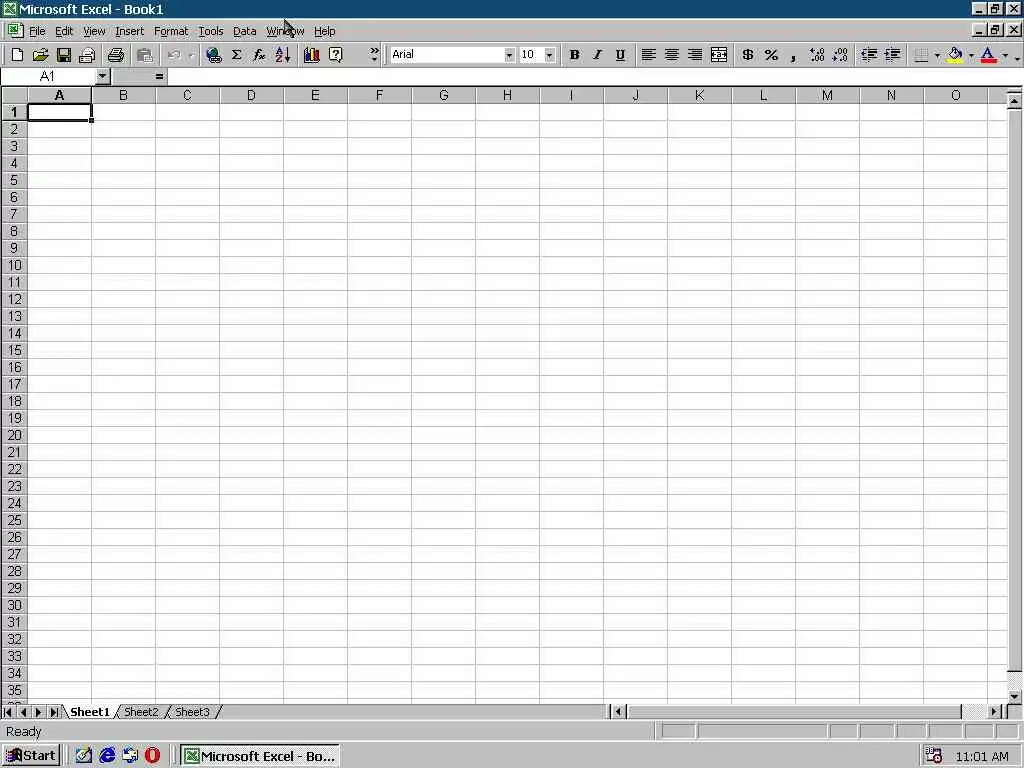Launch the Chart Wizard icon
The height and width of the screenshot is (768, 1024).
coord(312,55)
